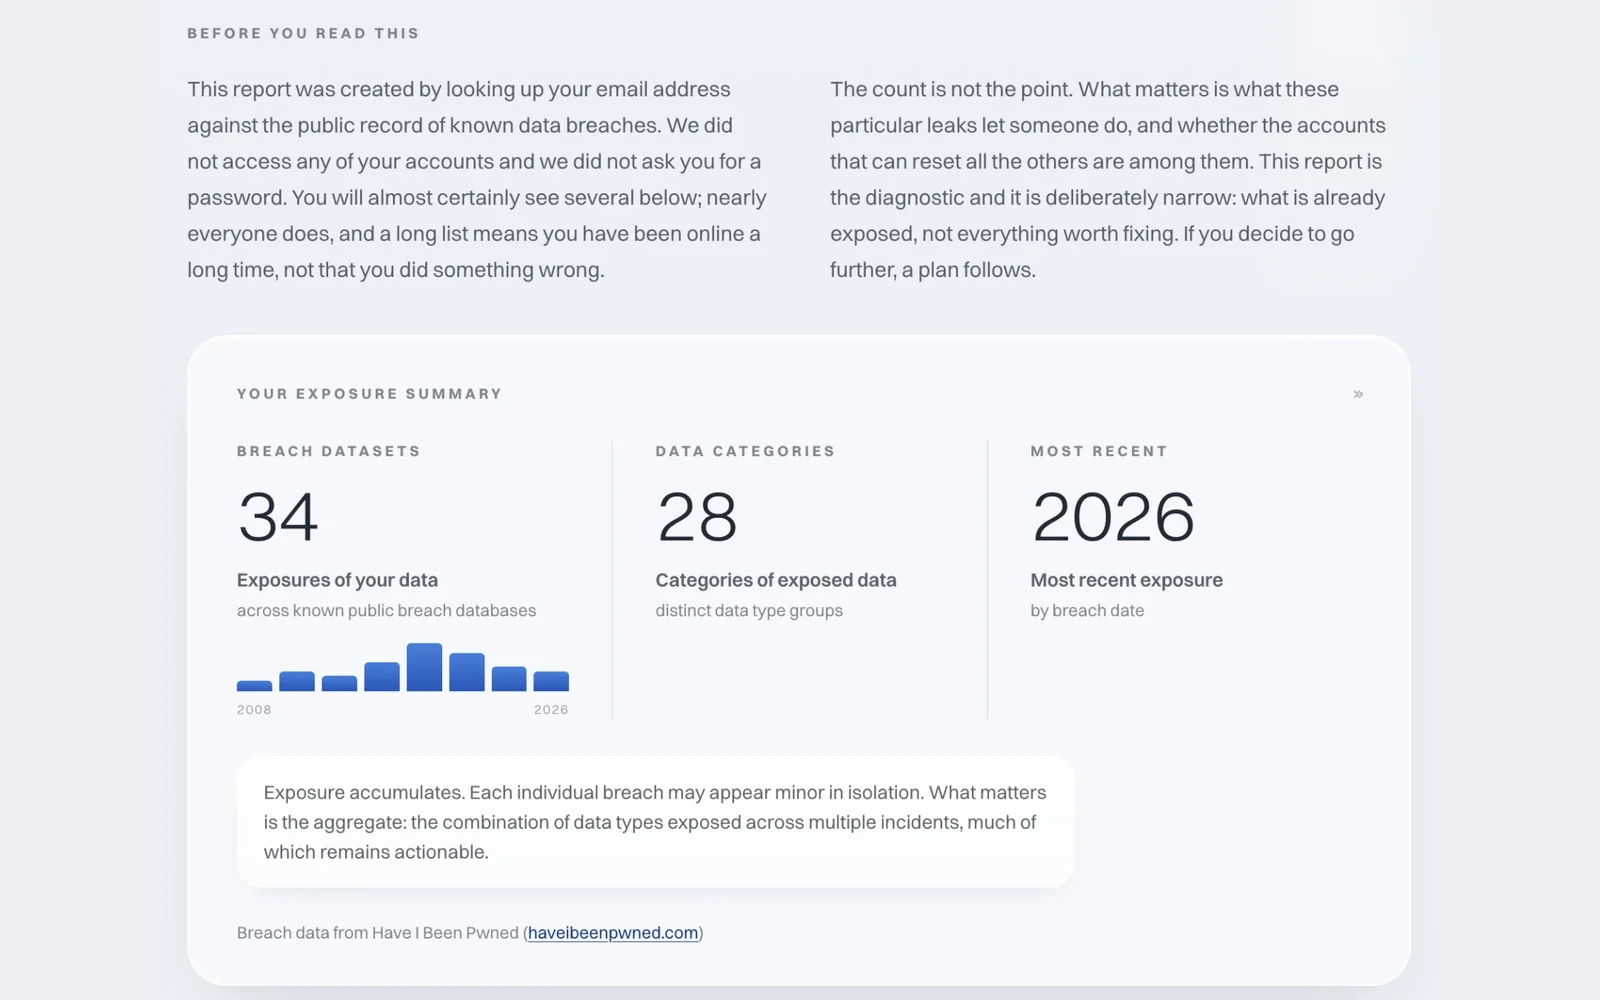1600x1000 pixels.
Task: Click the "DATA CATEGORIES" label
Action: pyautogui.click(x=745, y=451)
